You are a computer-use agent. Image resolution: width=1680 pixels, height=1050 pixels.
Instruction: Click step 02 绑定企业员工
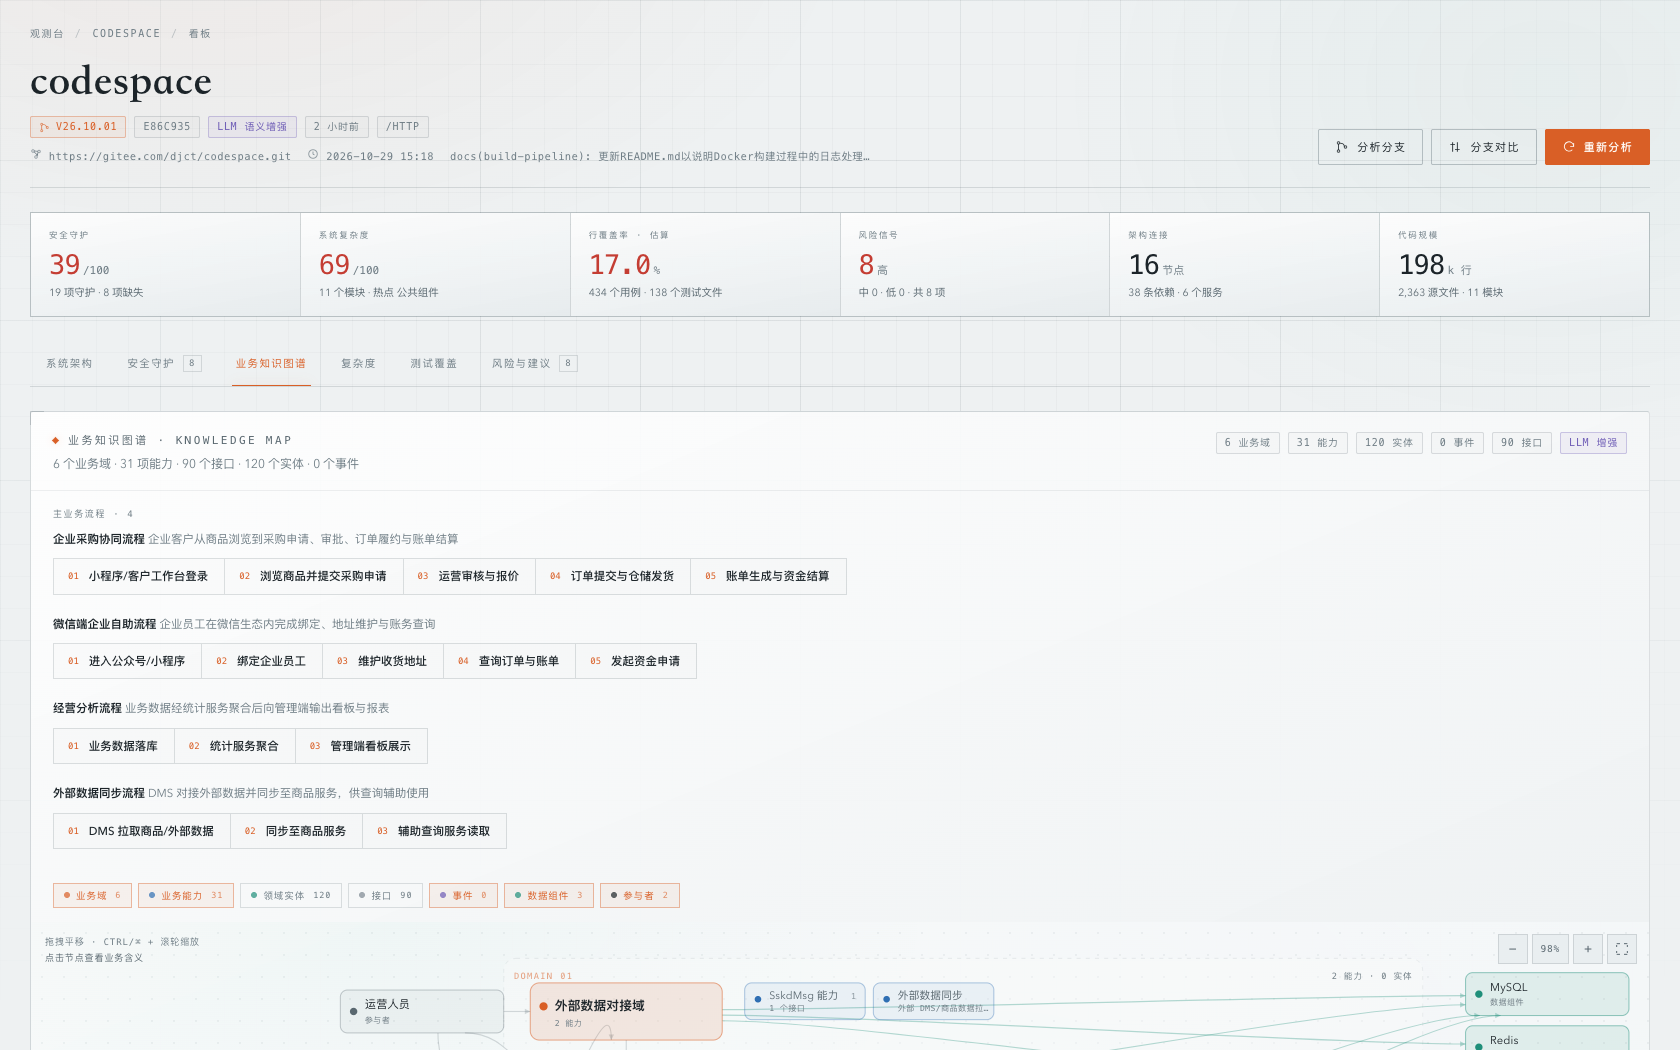pos(262,661)
